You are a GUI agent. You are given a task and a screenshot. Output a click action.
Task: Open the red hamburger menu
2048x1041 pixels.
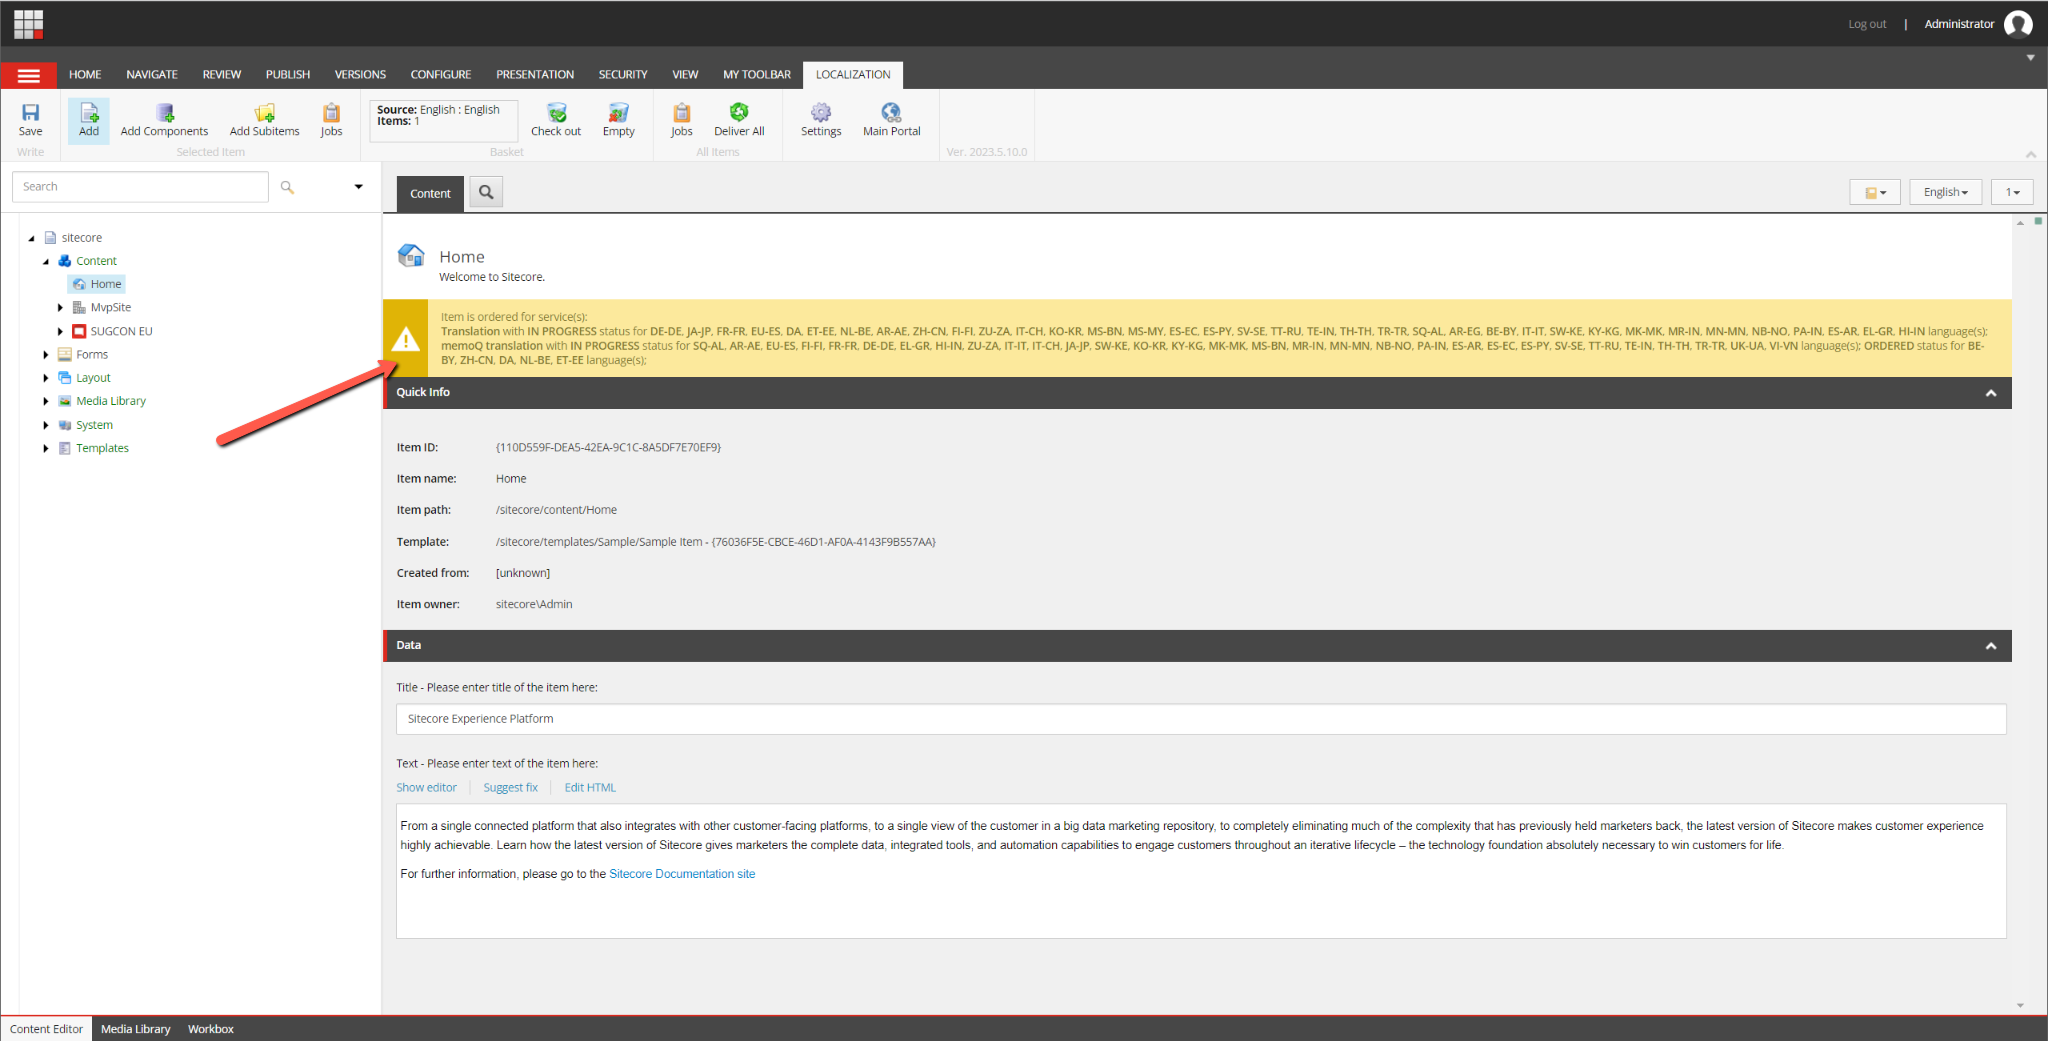click(x=29, y=75)
